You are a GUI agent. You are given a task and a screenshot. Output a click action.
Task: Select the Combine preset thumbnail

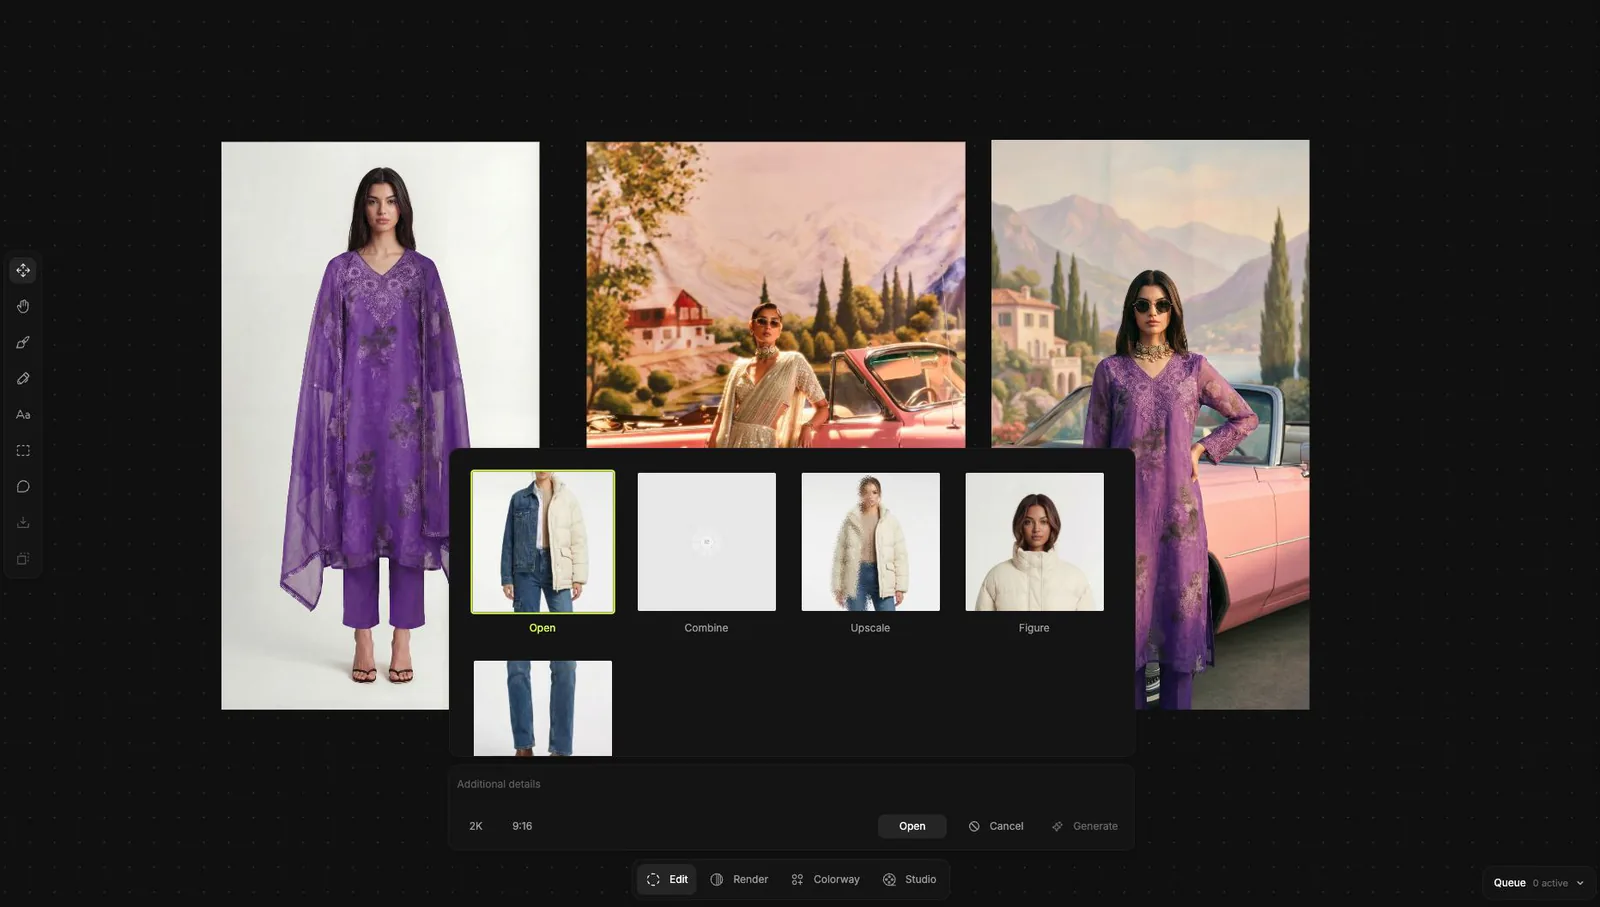click(x=707, y=542)
